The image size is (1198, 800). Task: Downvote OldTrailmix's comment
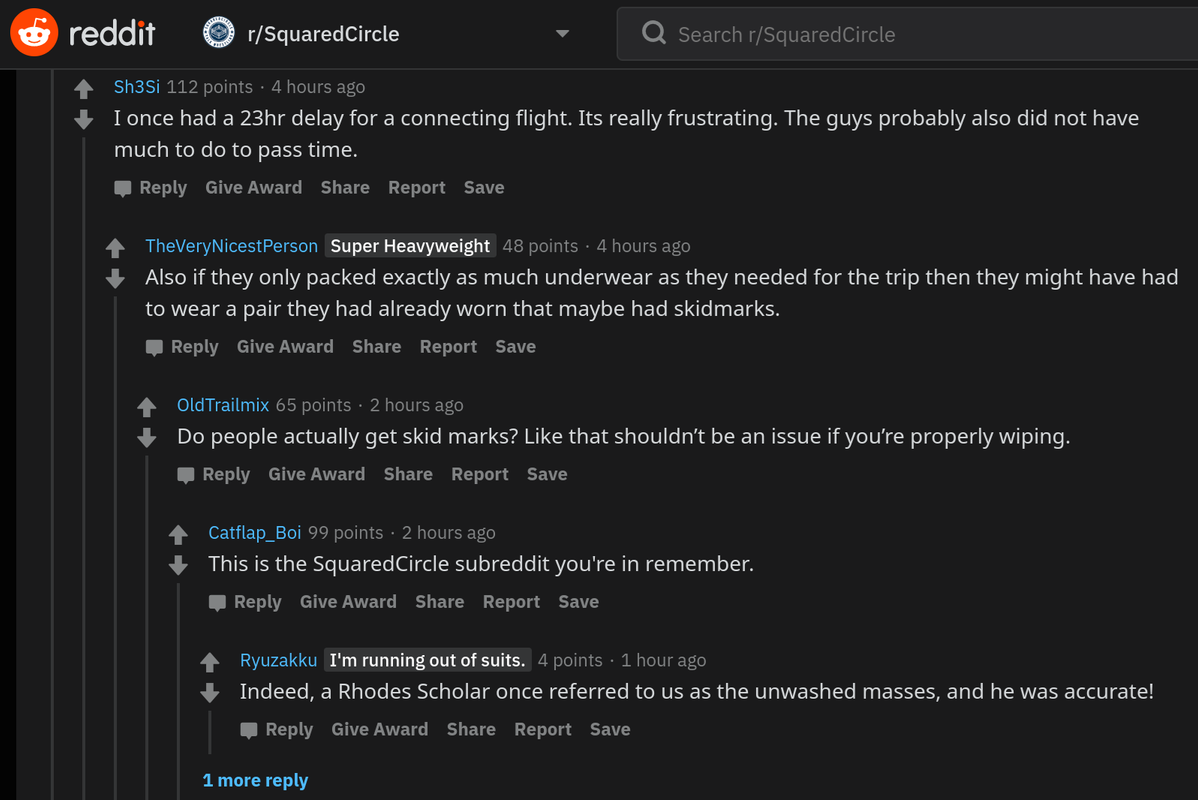[147, 438]
